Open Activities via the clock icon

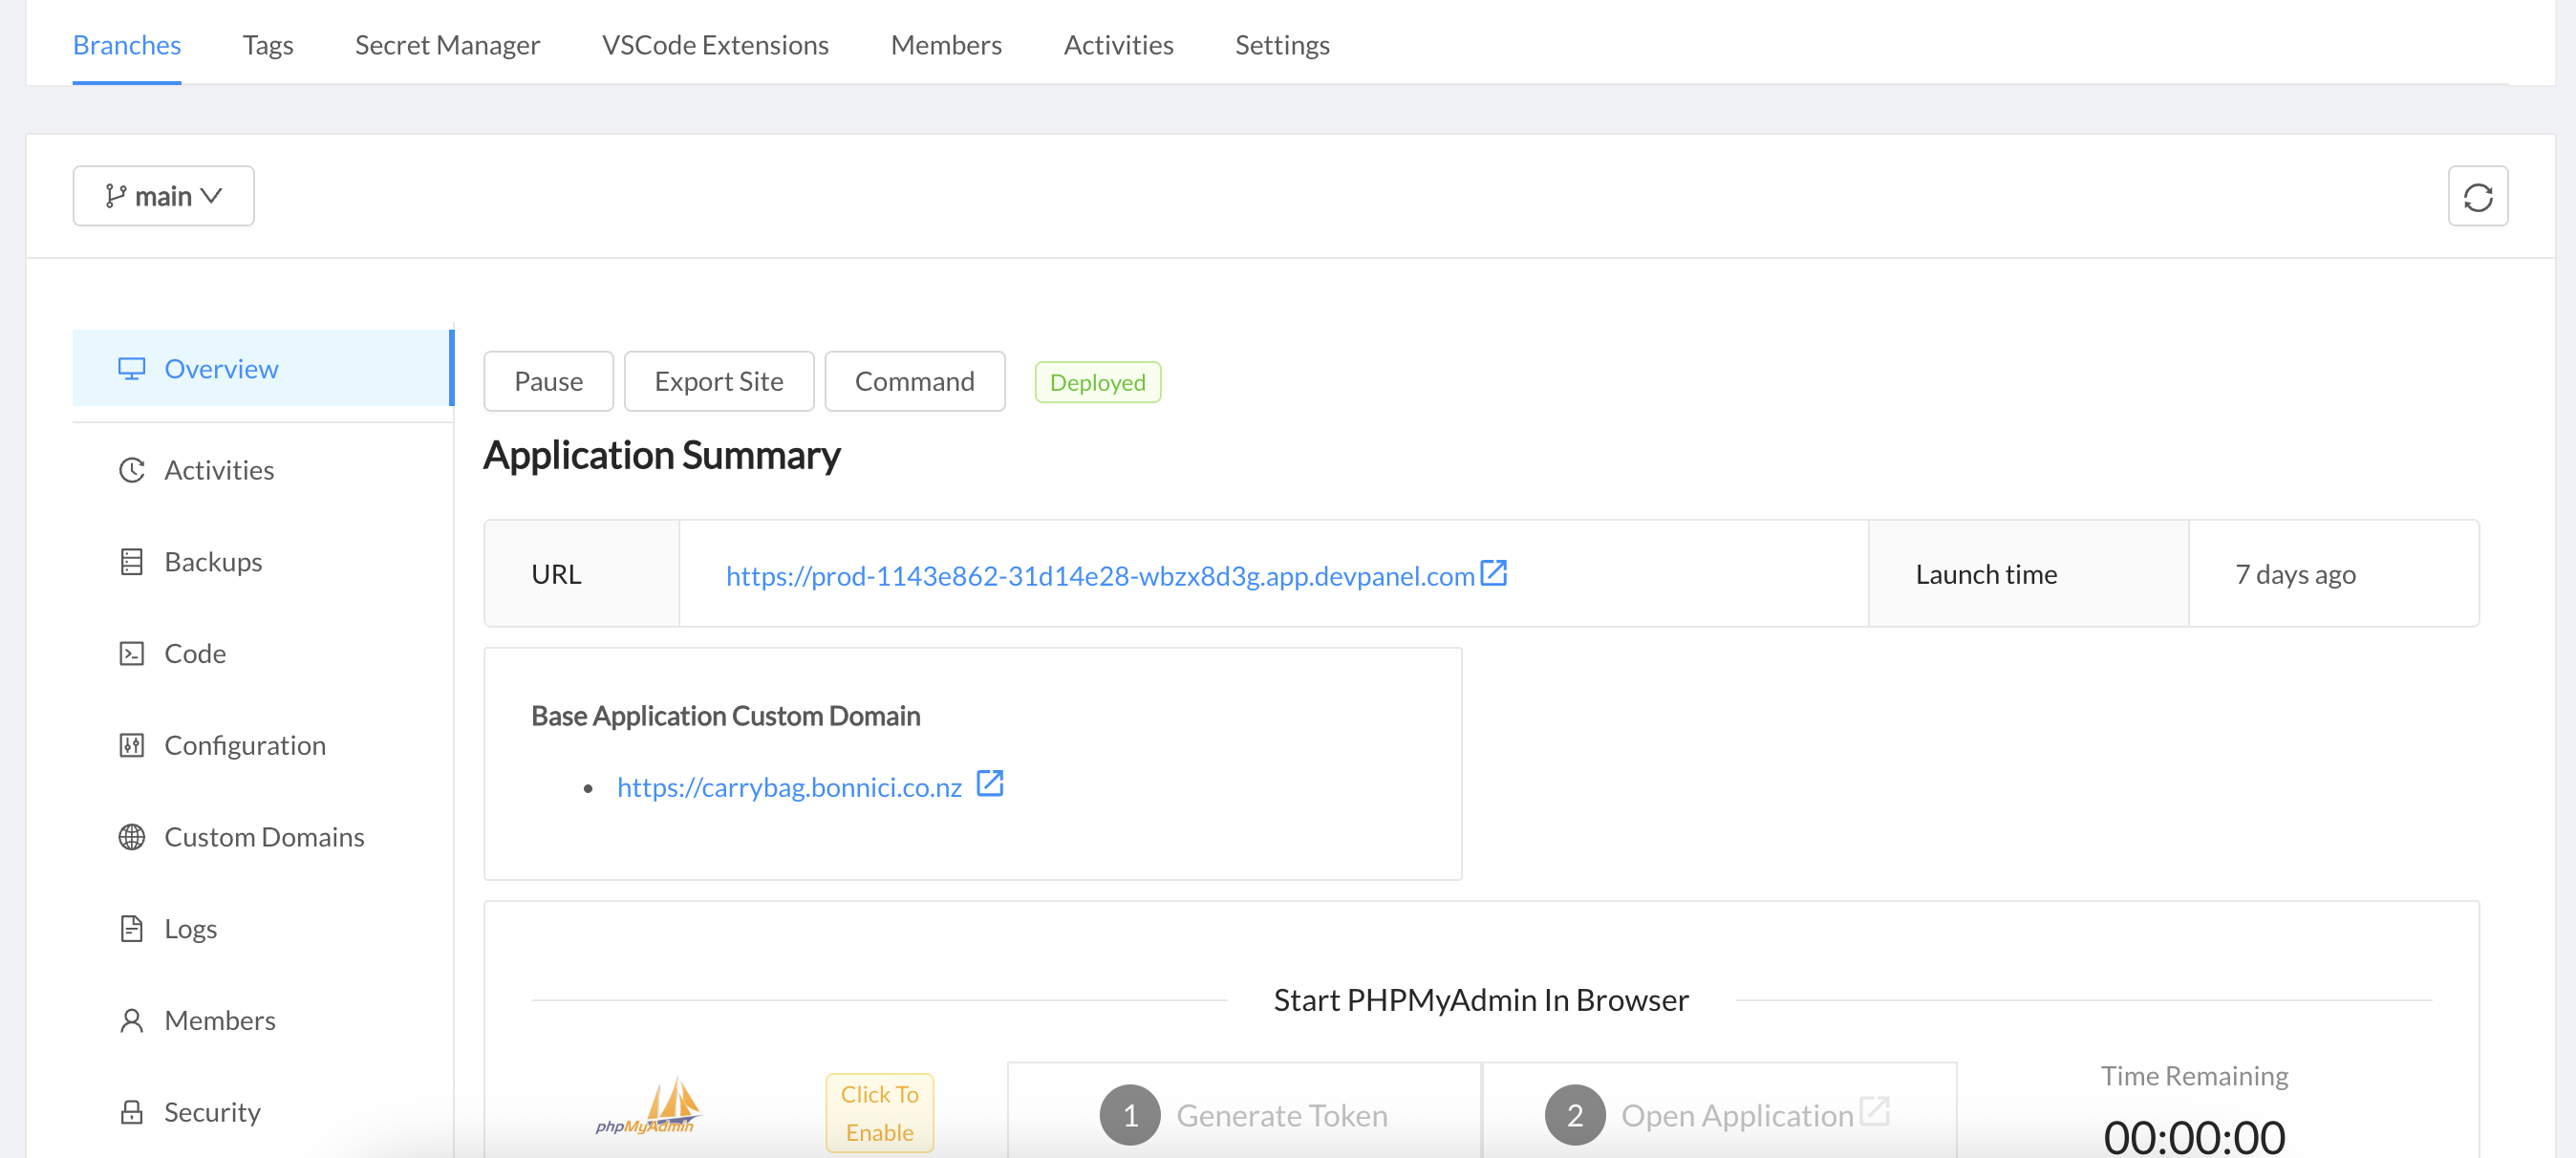tap(132, 469)
